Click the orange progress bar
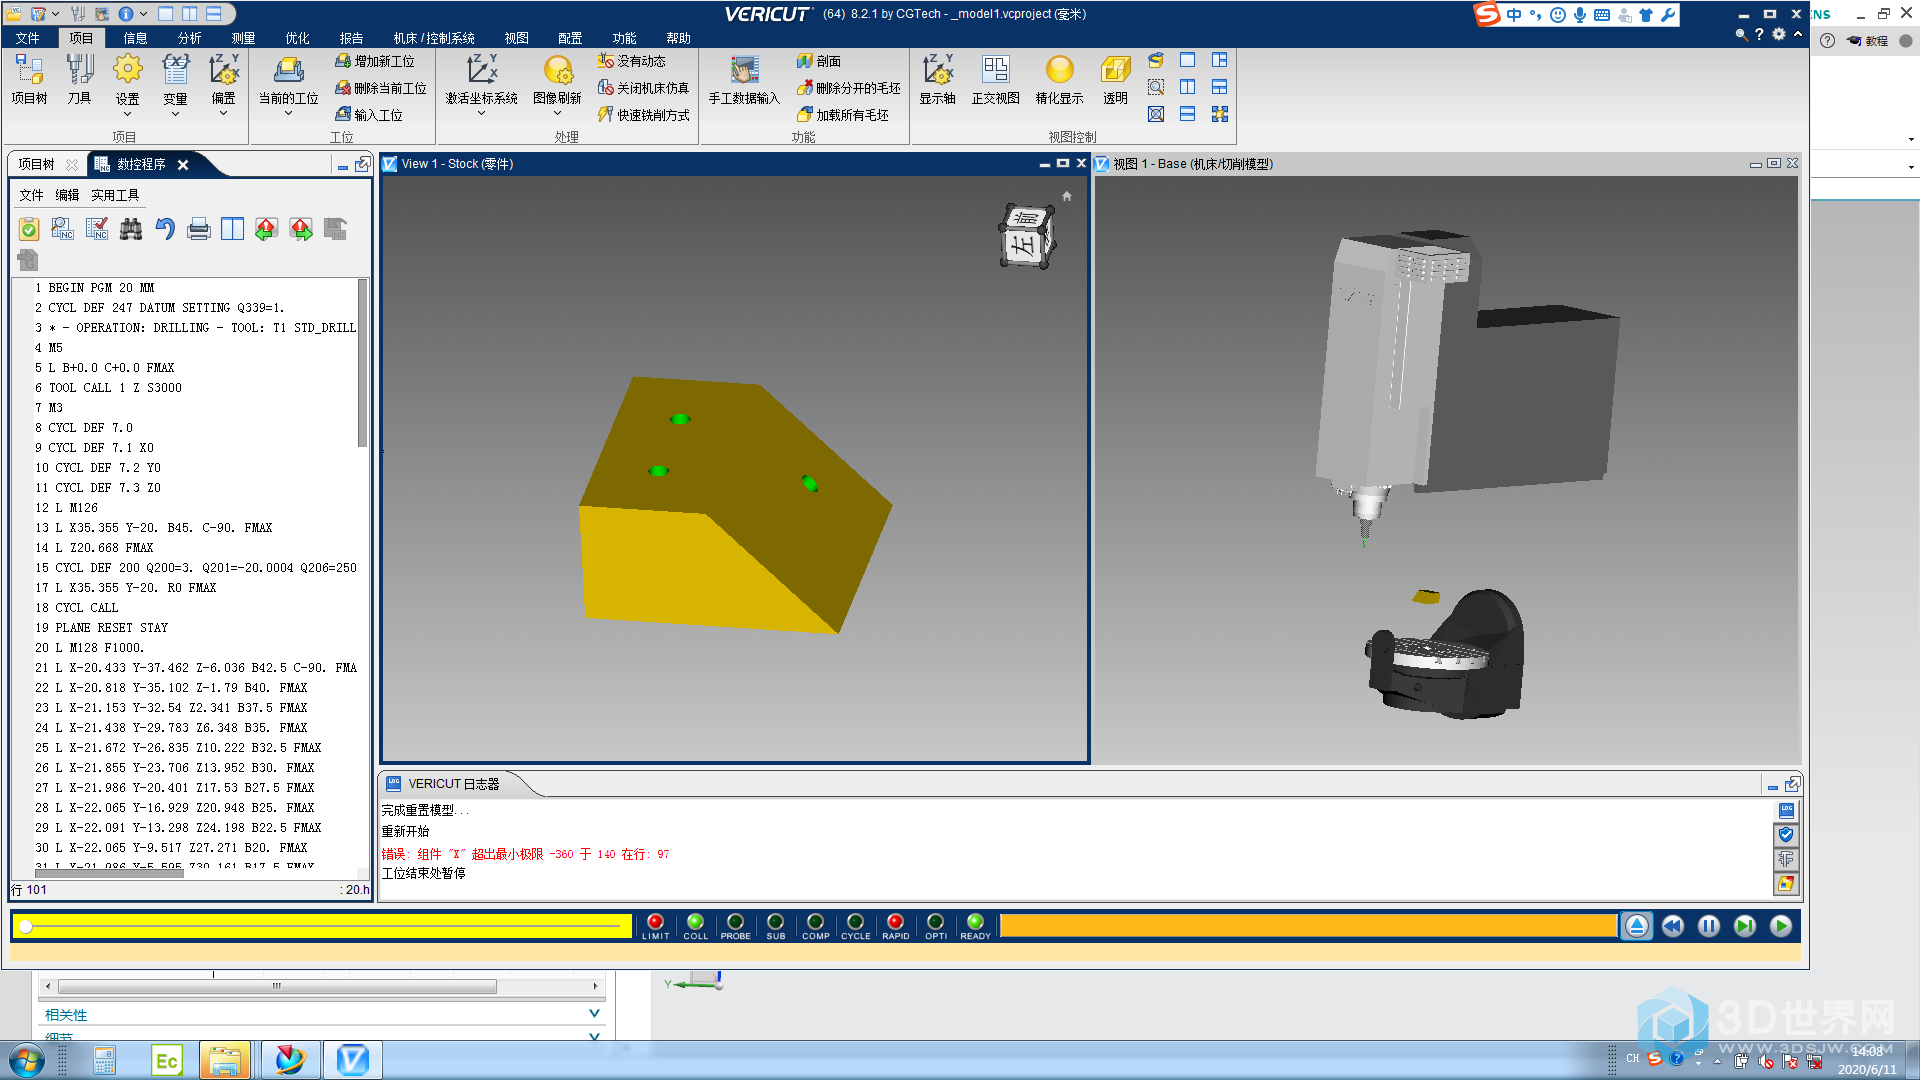The height and width of the screenshot is (1080, 1920). pyautogui.click(x=1308, y=926)
